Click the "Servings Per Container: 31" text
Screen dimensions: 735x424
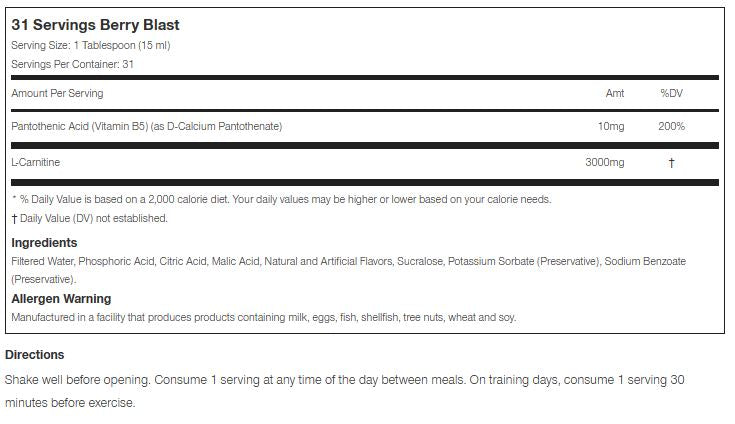point(72,64)
